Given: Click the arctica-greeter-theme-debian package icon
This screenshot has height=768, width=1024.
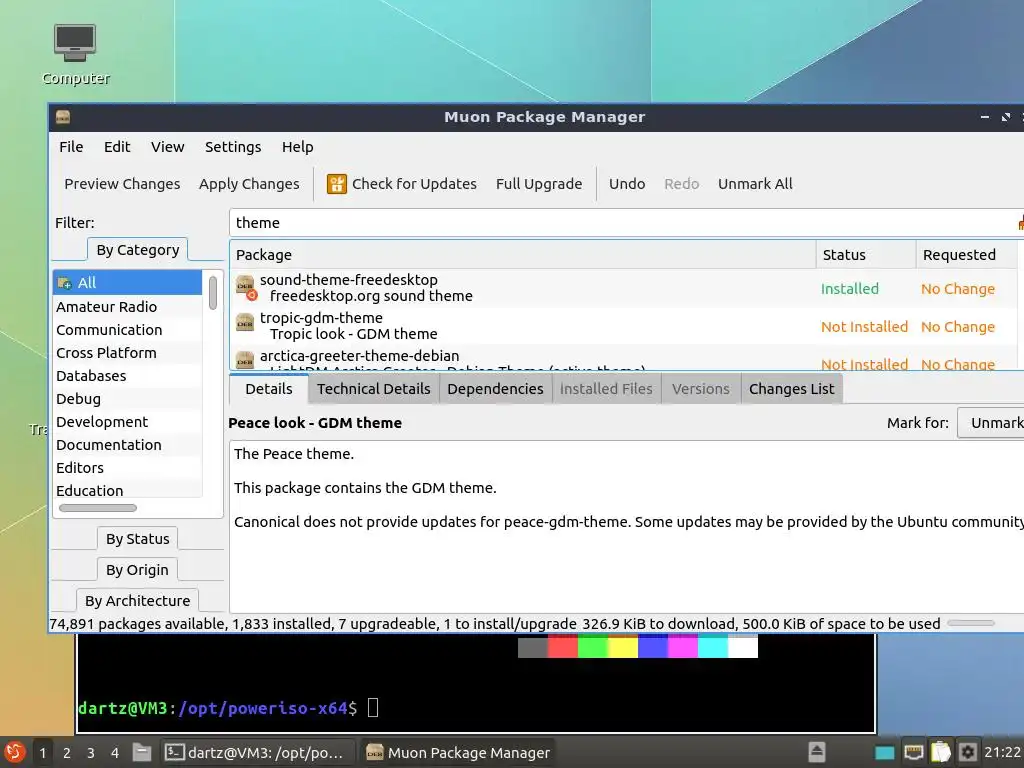Looking at the screenshot, I should point(245,360).
